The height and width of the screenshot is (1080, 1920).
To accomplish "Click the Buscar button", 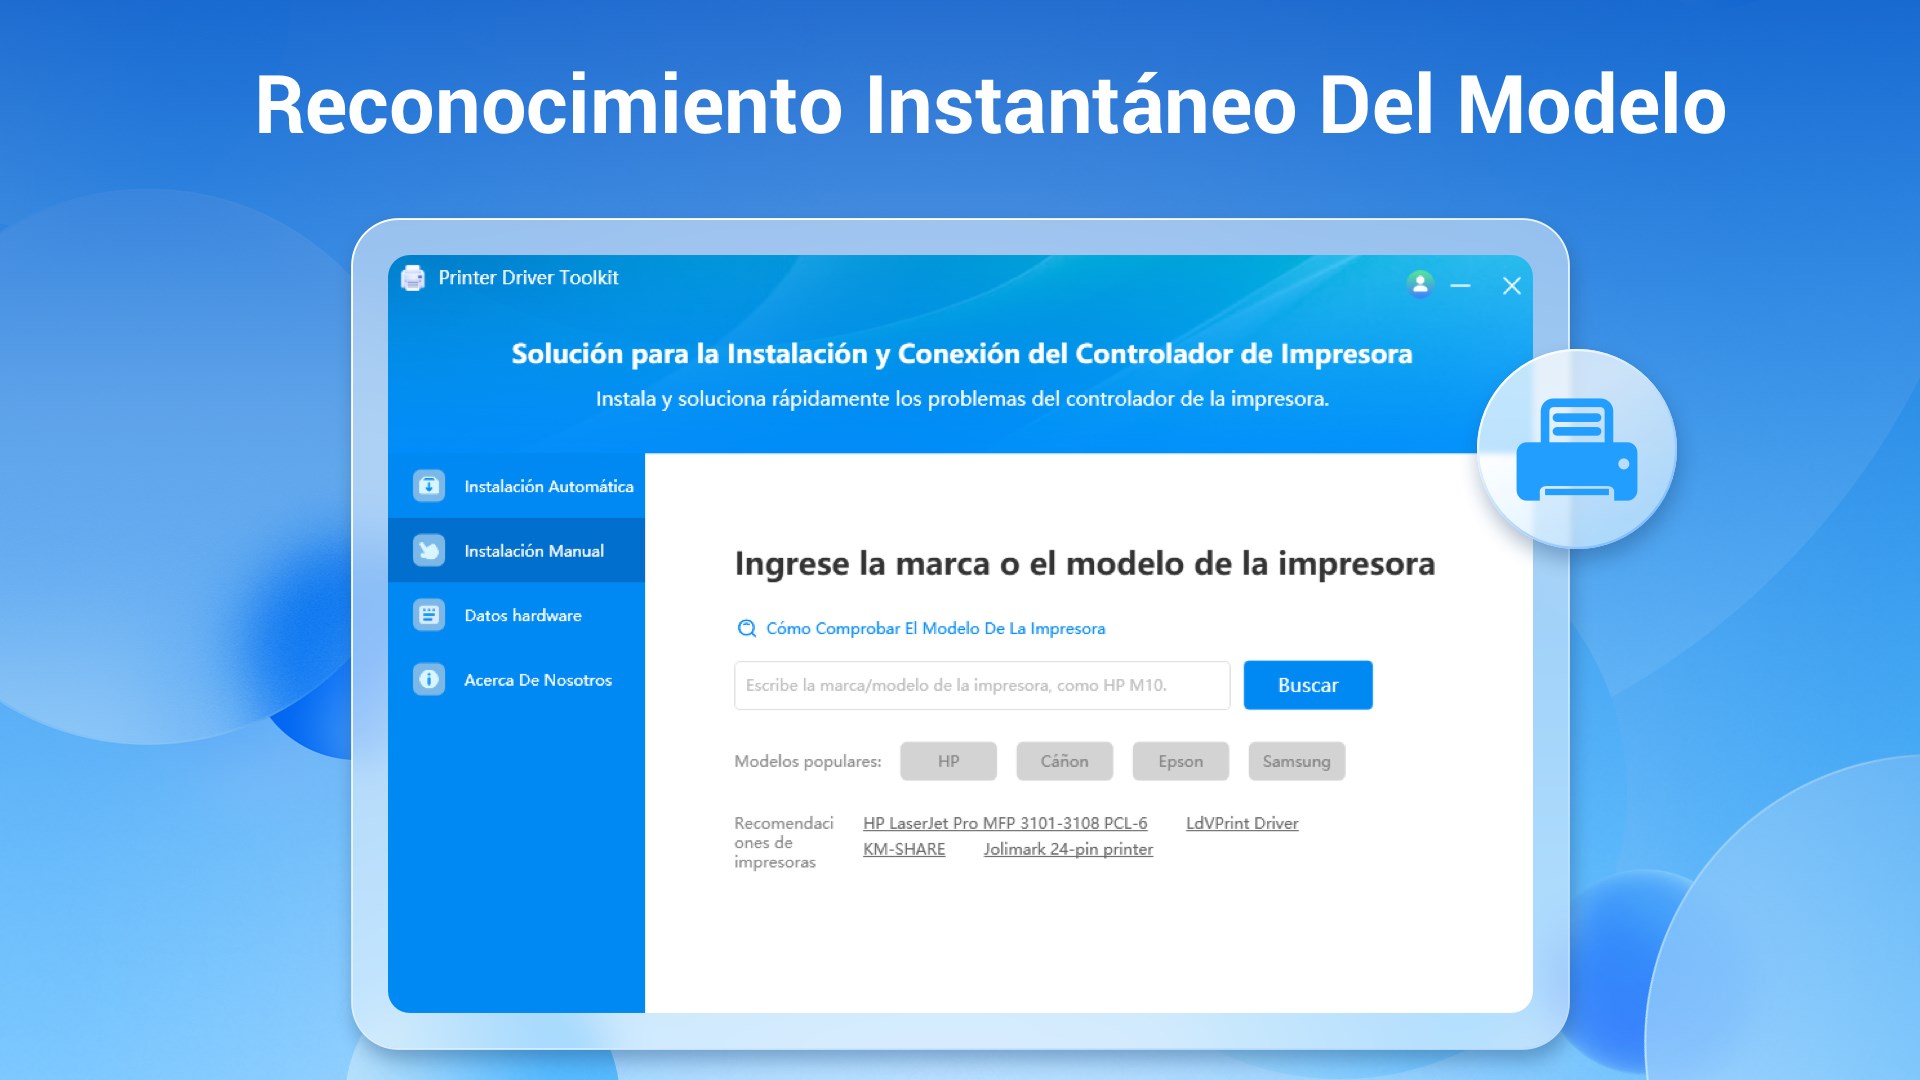I will [x=1308, y=685].
